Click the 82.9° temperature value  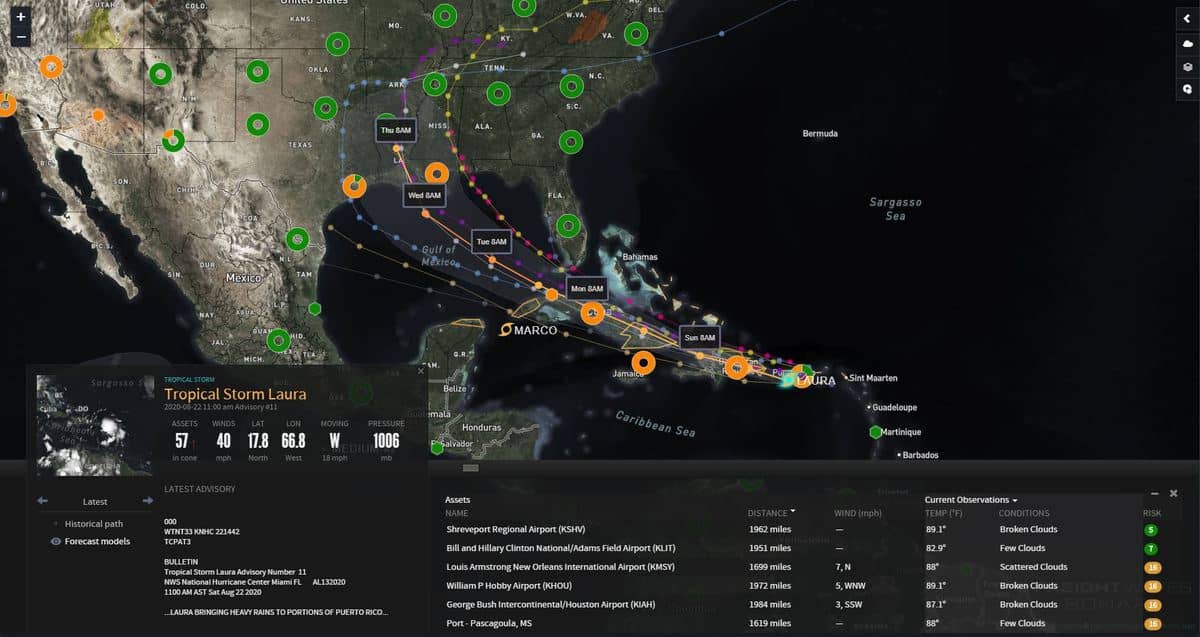pyautogui.click(x=936, y=548)
